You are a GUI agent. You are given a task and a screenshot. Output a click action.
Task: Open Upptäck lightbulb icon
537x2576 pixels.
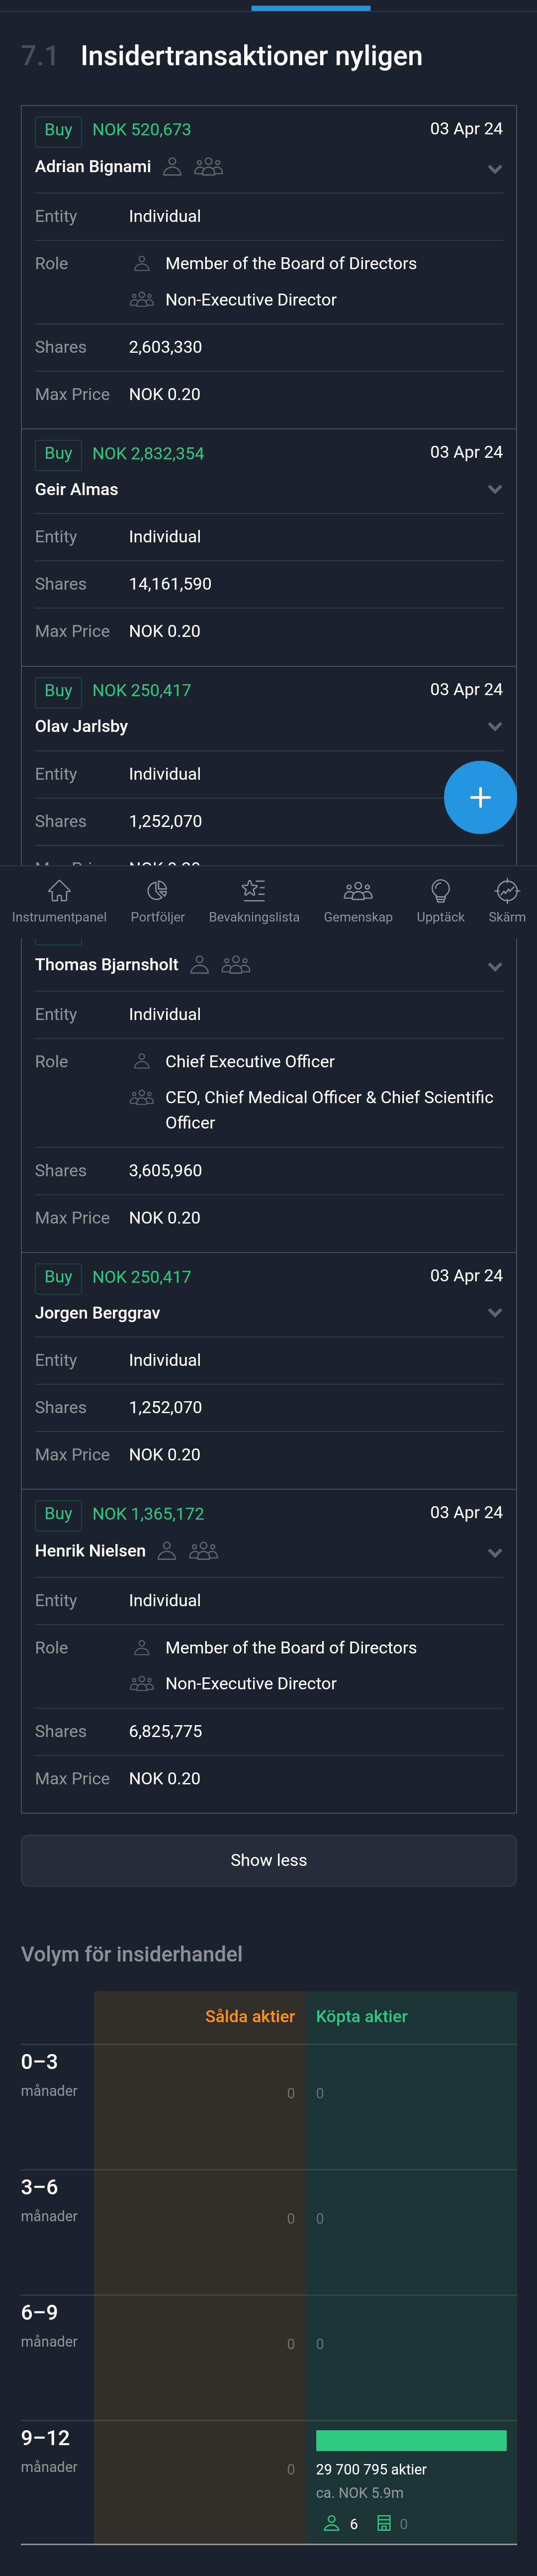[x=440, y=890]
